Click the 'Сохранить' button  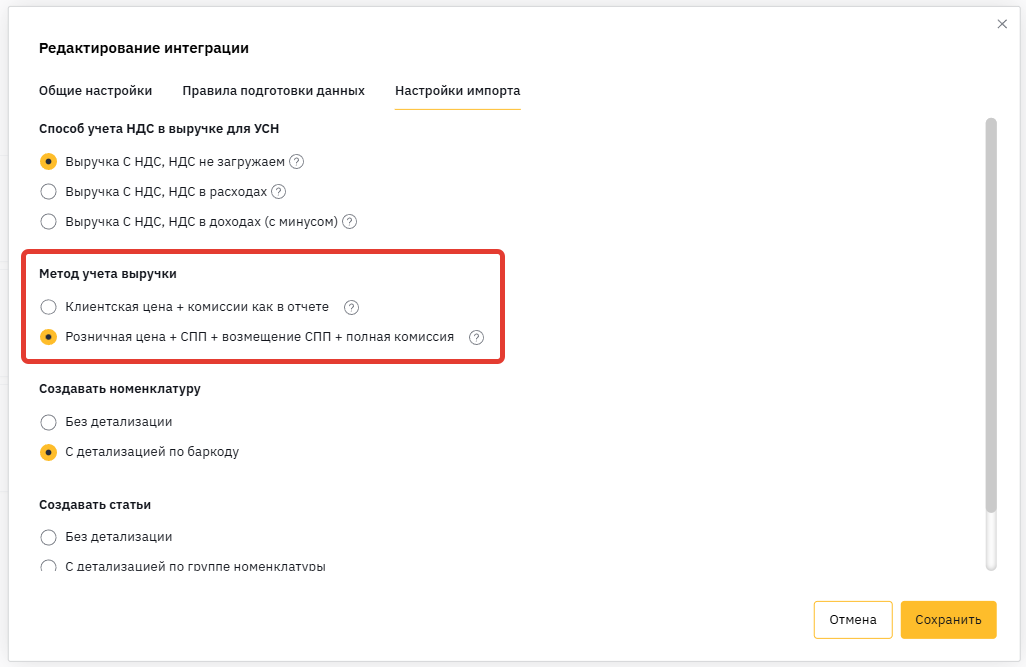coord(948,620)
